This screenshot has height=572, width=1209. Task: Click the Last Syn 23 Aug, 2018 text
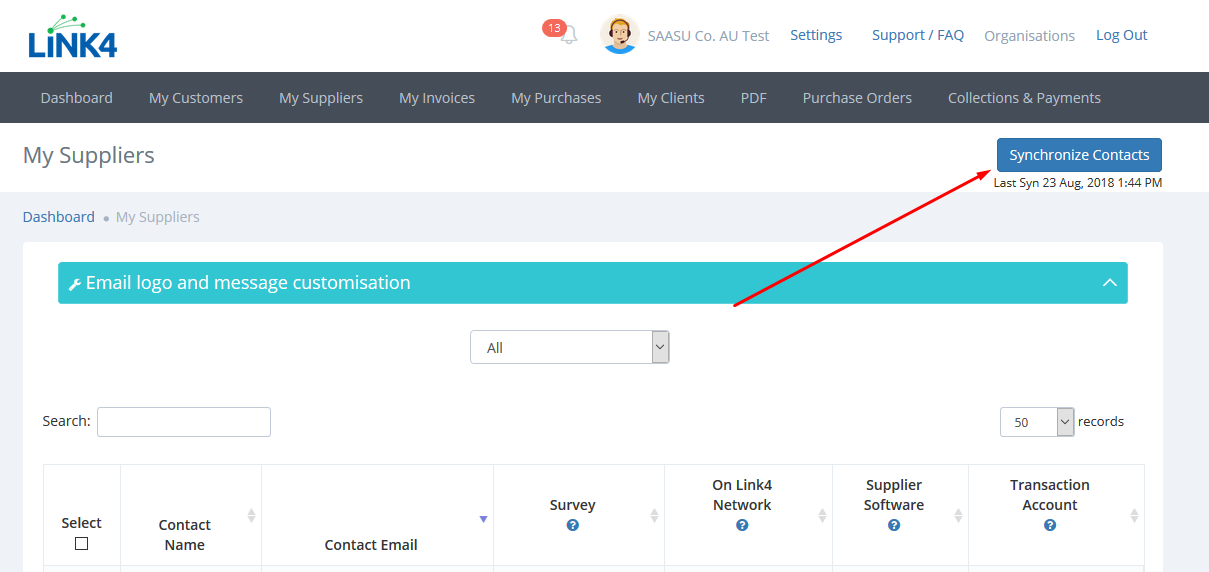(x=1078, y=183)
